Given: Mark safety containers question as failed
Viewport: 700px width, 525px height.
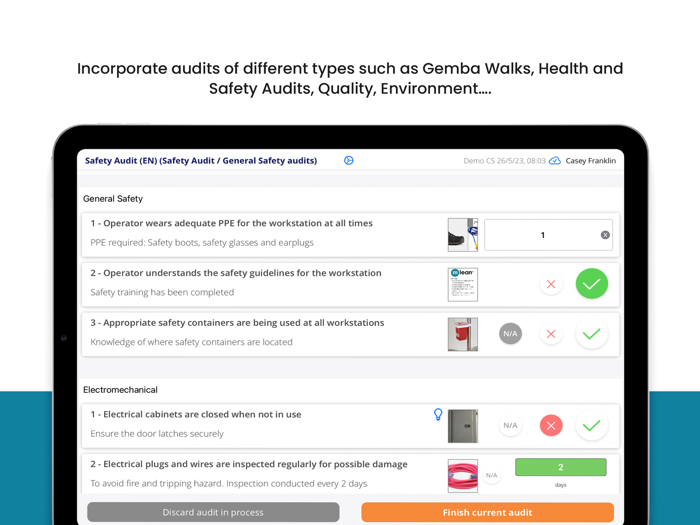Looking at the screenshot, I should (551, 333).
